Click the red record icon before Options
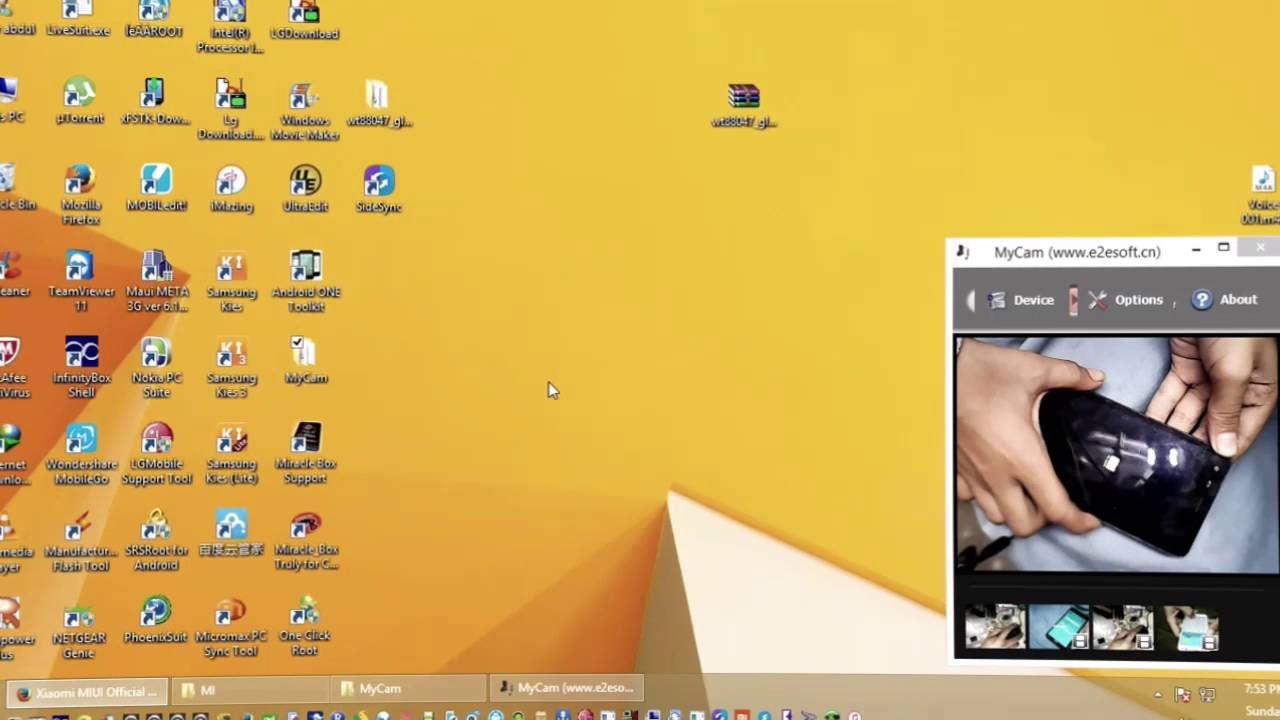Screen dimensions: 1280x720 pos(1073,300)
